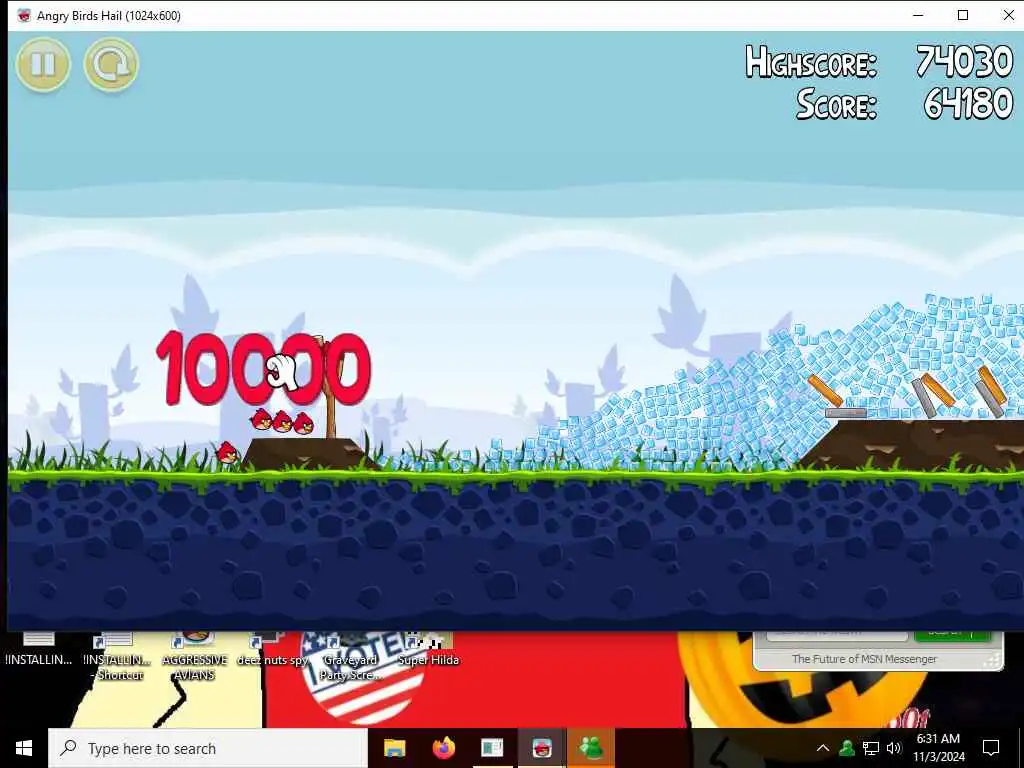
Task: Click 'The Future of MSN Messenger' link
Action: (x=864, y=659)
